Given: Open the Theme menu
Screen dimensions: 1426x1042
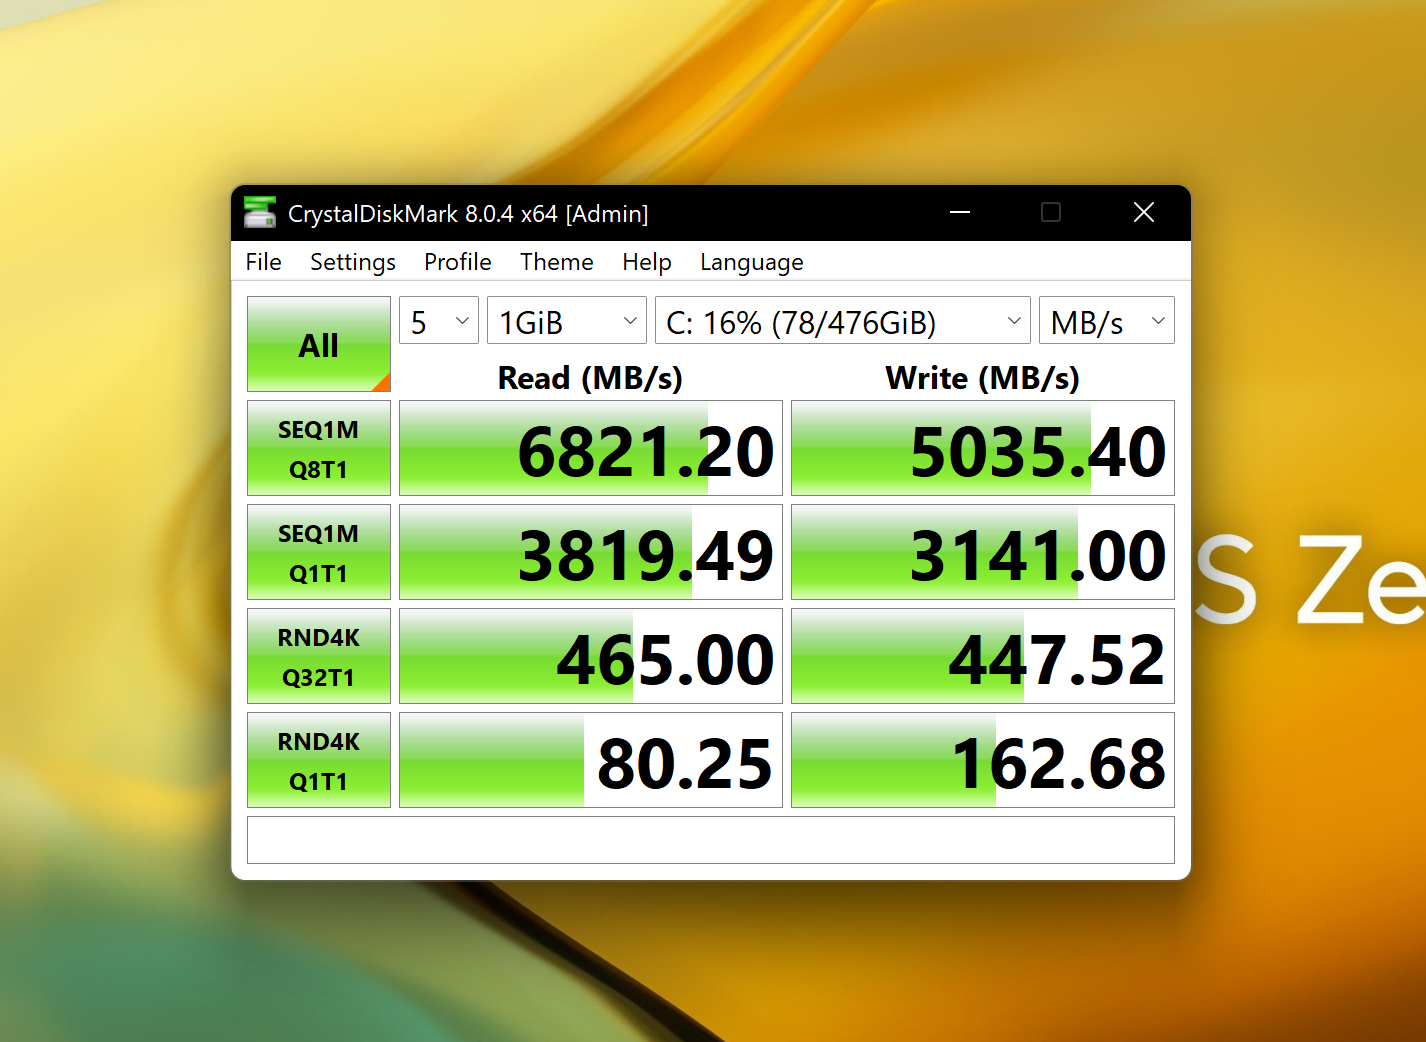Looking at the screenshot, I should 557,262.
